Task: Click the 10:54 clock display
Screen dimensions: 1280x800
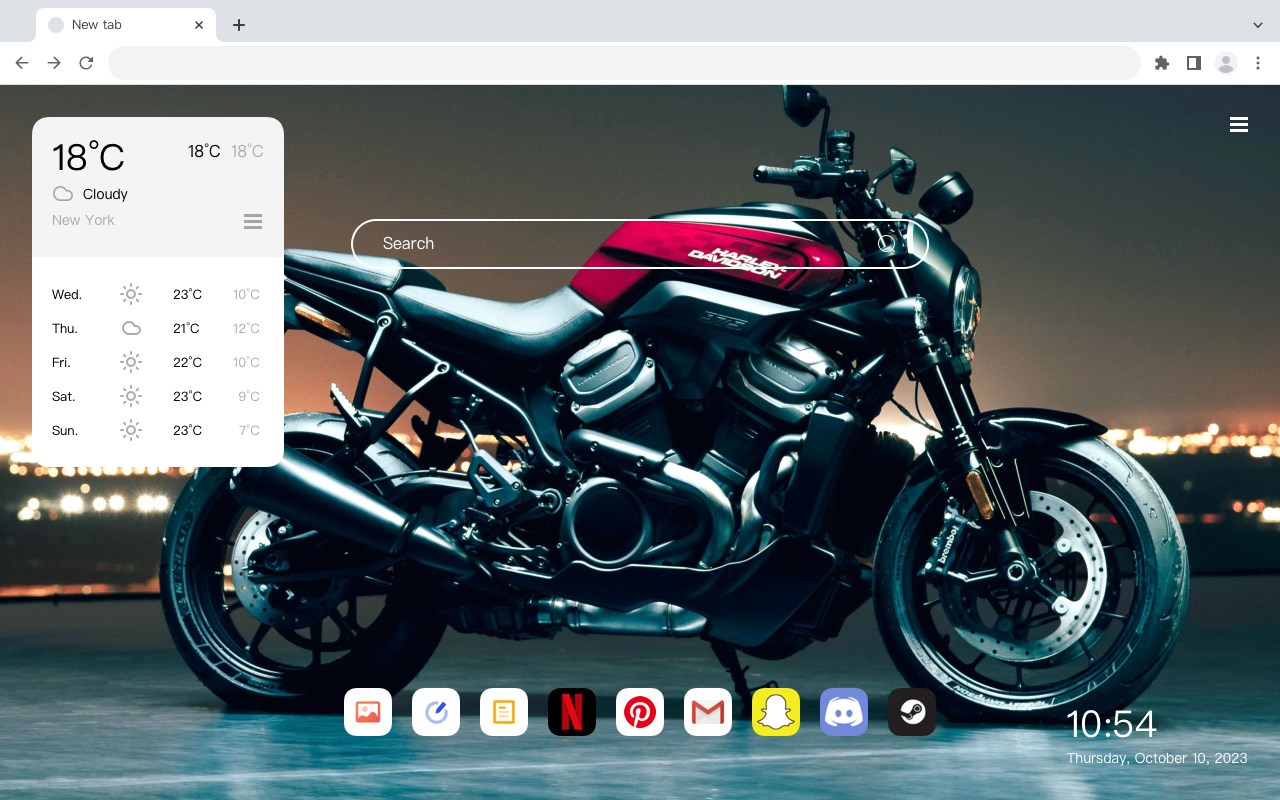Action: click(1111, 724)
